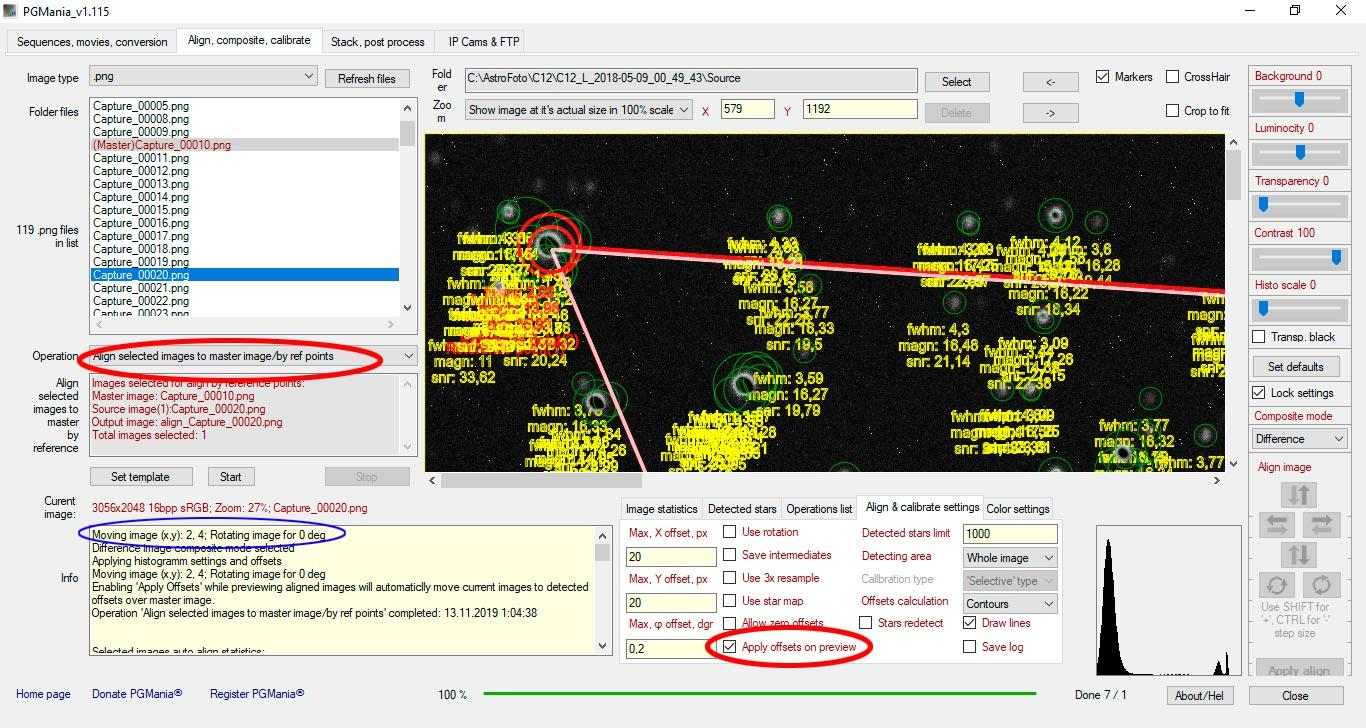Click the rotate clockwise align icon
Screen dimensions: 1366x728
pos(1321,585)
